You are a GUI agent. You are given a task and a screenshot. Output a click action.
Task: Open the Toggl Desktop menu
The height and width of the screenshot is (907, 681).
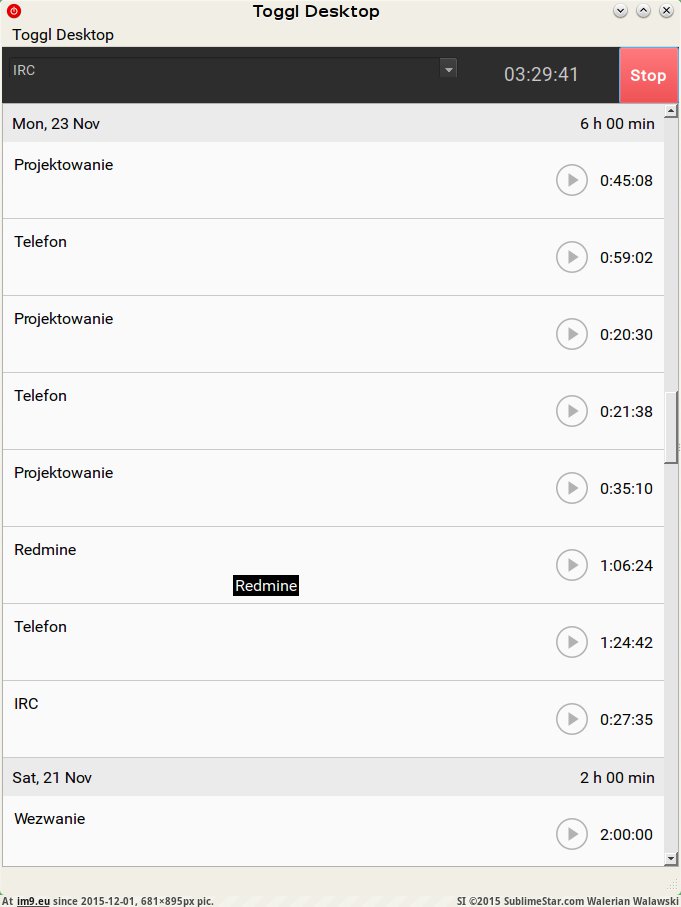63,35
